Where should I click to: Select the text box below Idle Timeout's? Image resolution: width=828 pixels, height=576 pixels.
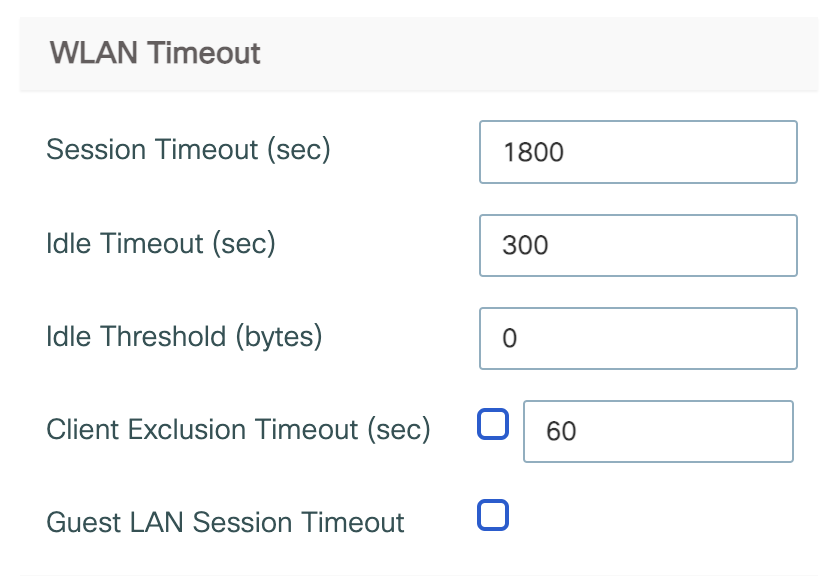click(x=638, y=338)
